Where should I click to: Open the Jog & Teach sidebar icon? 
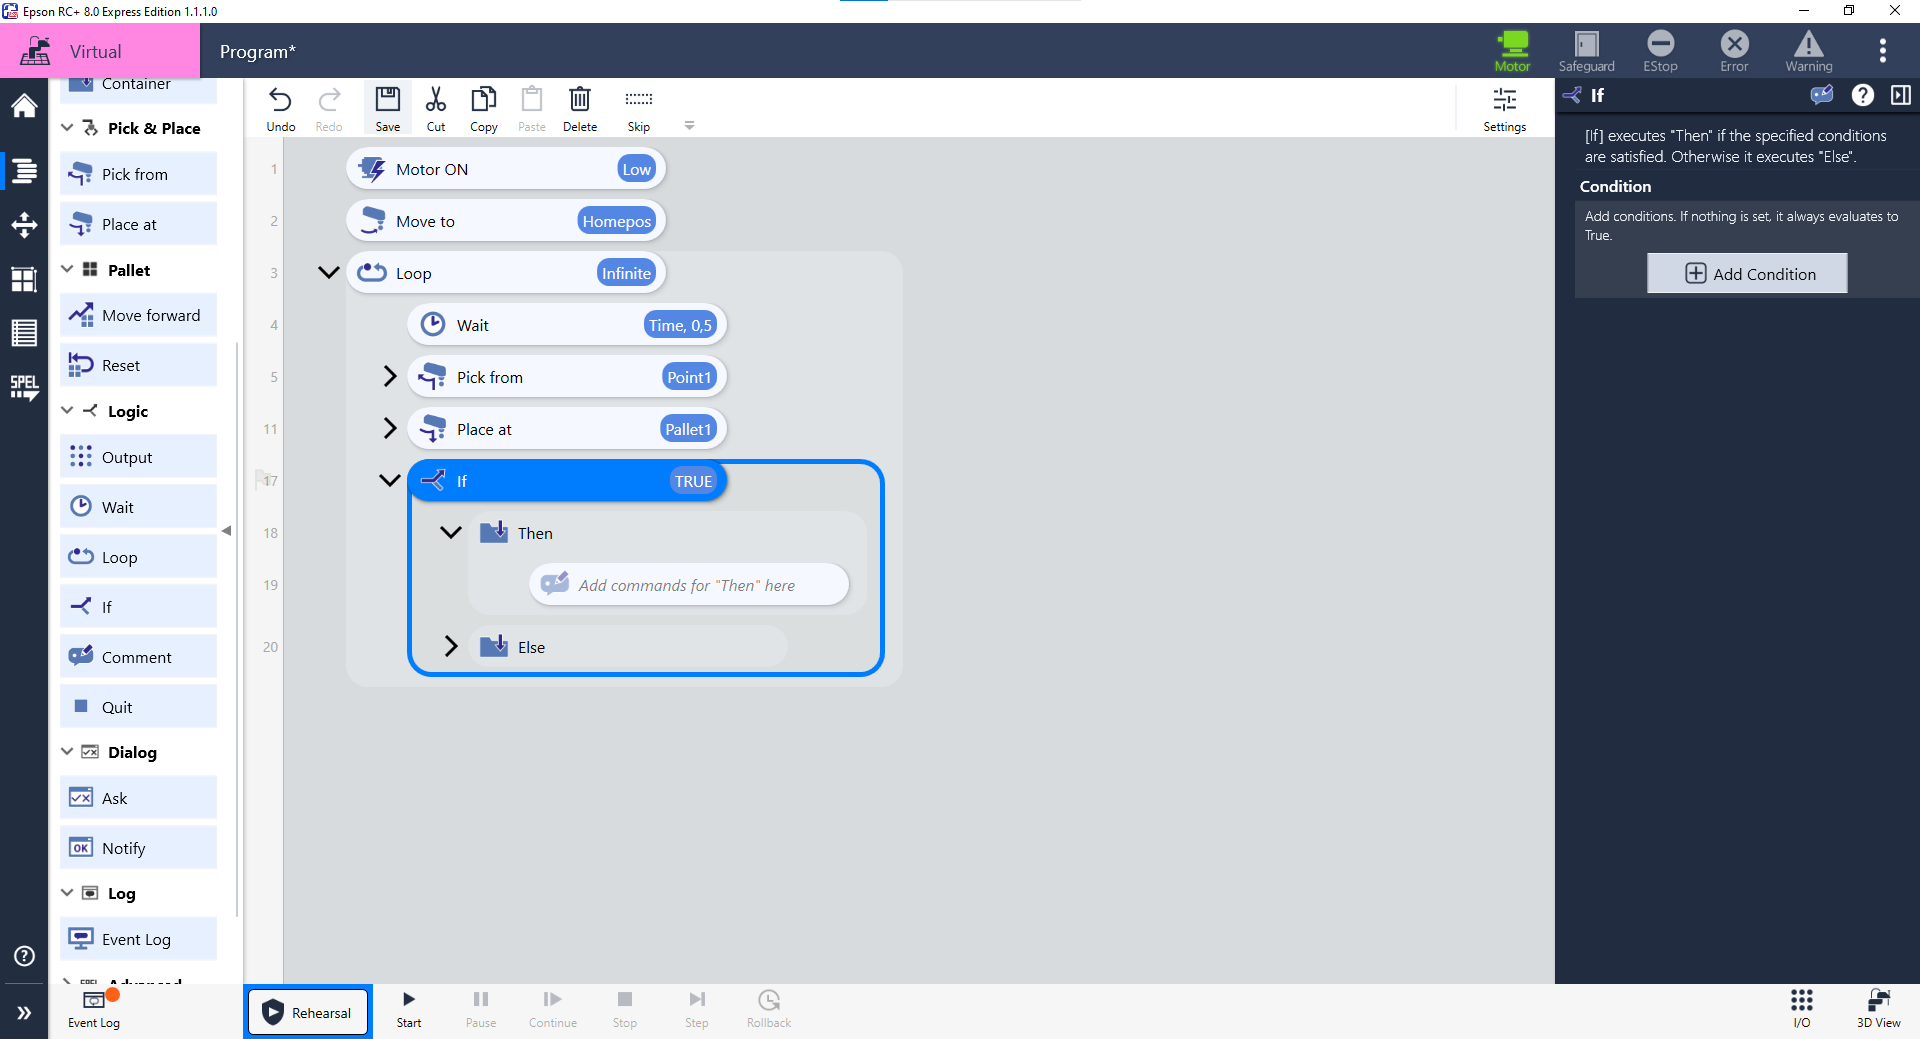pyautogui.click(x=24, y=225)
